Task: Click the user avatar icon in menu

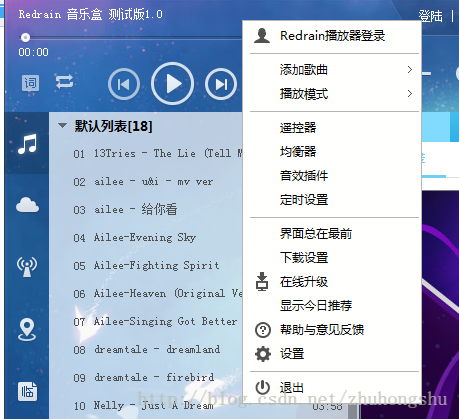Action: click(262, 36)
